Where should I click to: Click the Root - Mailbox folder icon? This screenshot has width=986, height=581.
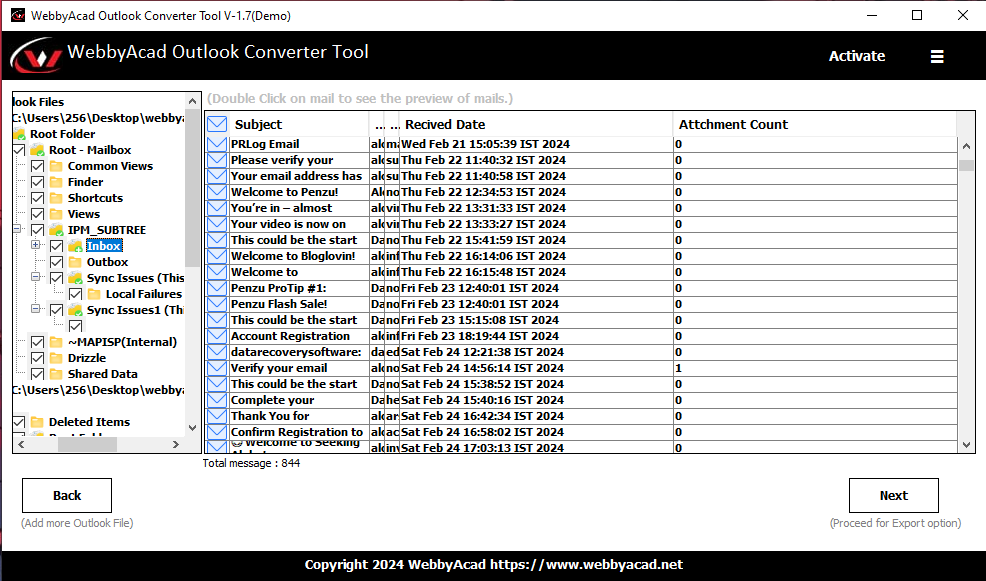click(x=38, y=150)
